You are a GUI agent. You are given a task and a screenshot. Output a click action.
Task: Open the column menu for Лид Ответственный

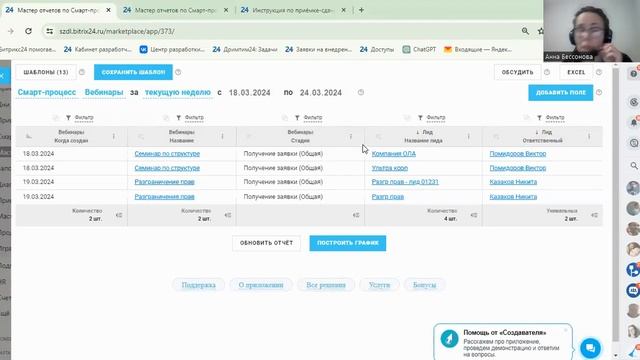[x=589, y=136]
